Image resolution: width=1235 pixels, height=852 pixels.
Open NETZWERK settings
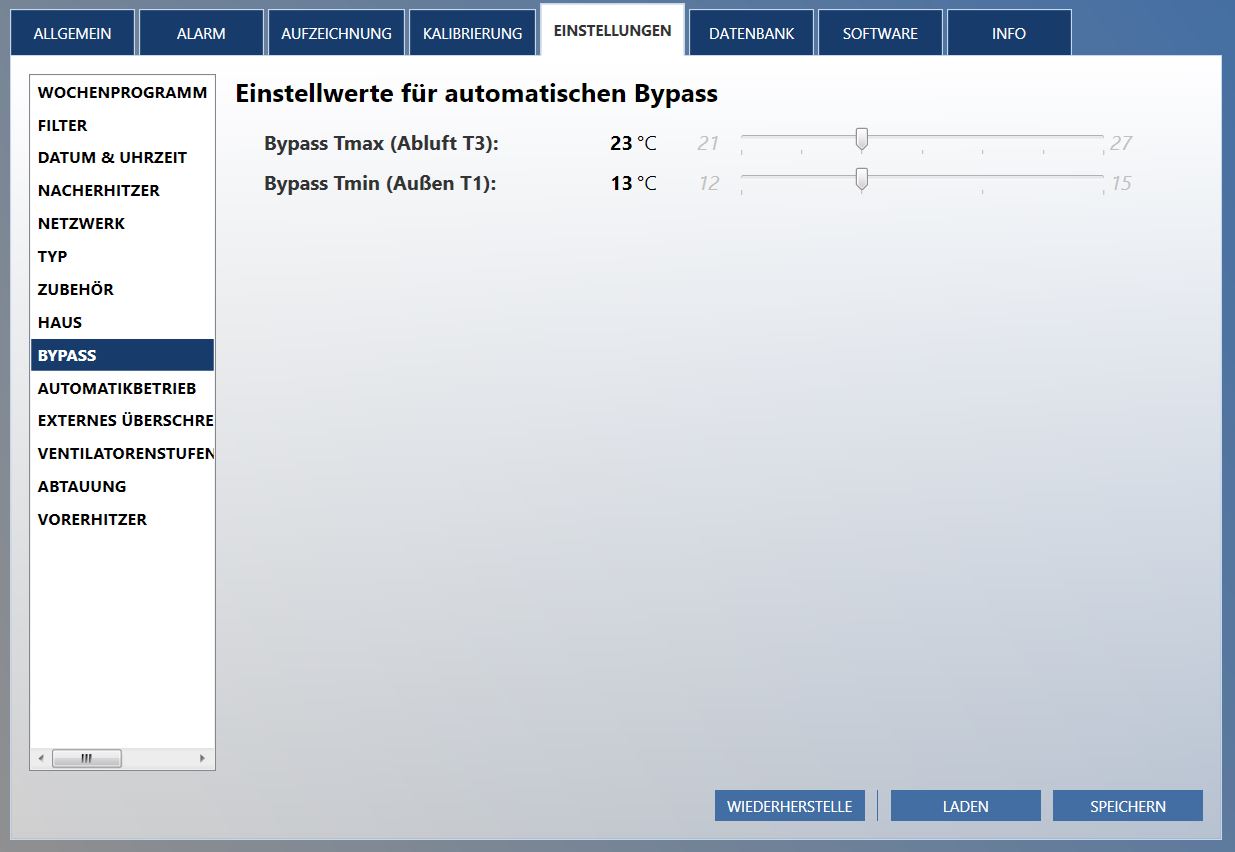(81, 223)
